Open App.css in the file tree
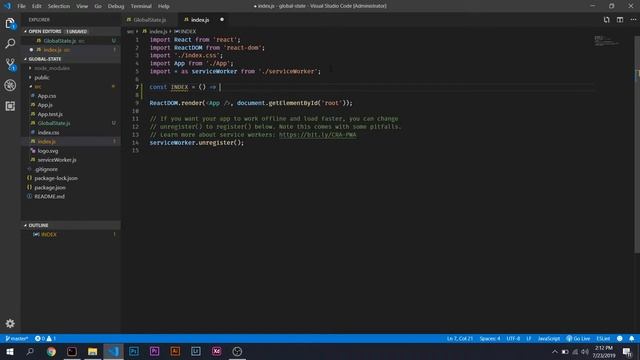Screen dimensions: 640x360 coord(47,96)
